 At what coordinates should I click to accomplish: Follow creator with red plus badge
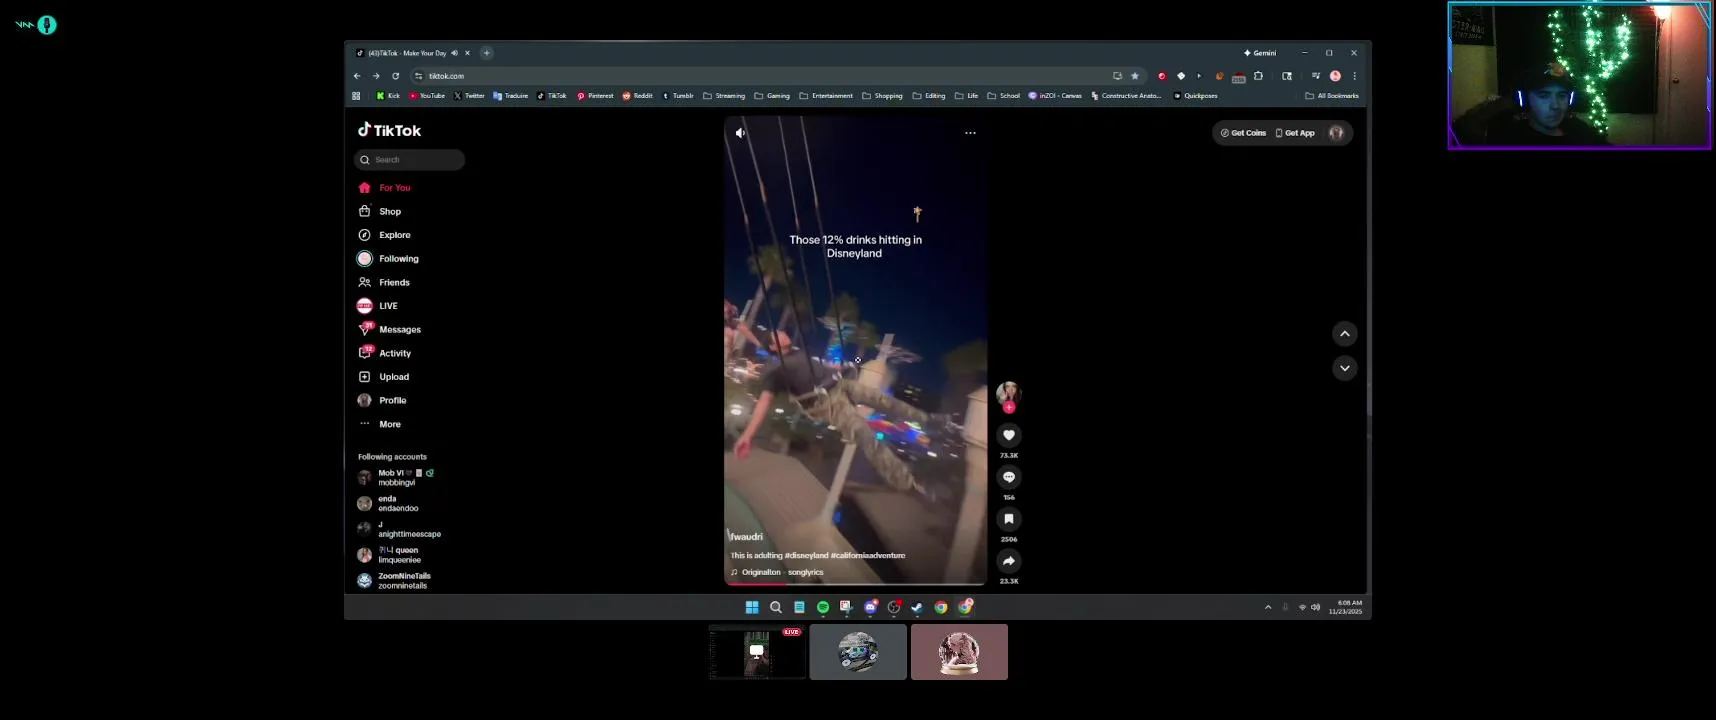coord(1009,407)
